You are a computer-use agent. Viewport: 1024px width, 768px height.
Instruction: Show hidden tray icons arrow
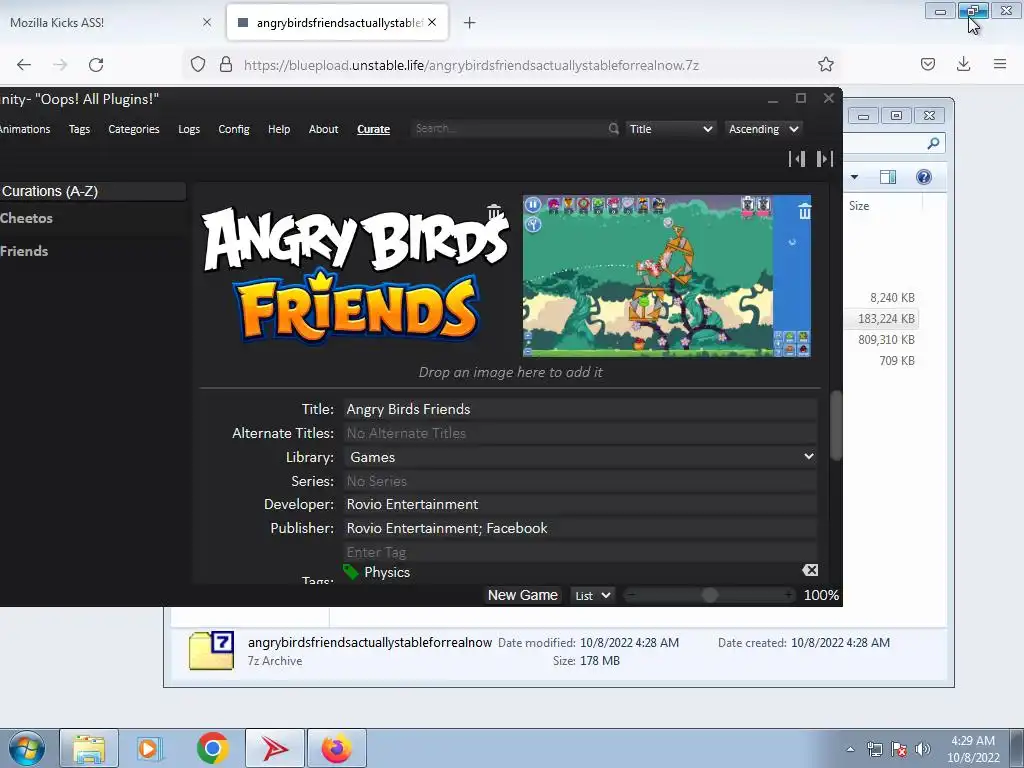coord(850,749)
